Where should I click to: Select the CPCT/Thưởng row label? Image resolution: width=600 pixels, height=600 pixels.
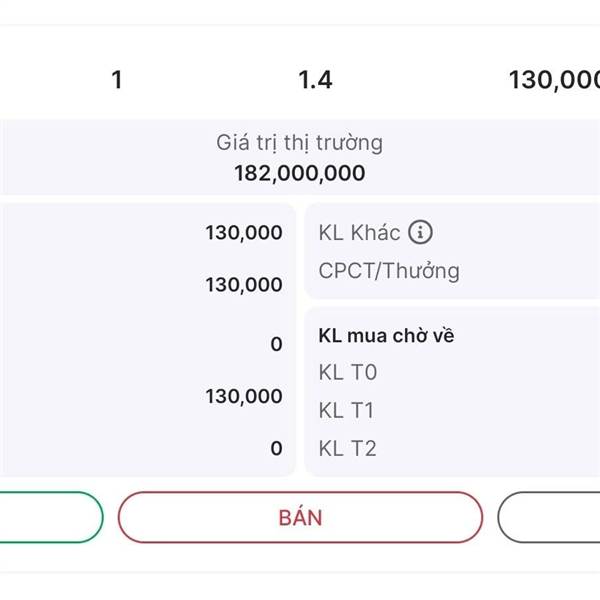pyautogui.click(x=389, y=271)
